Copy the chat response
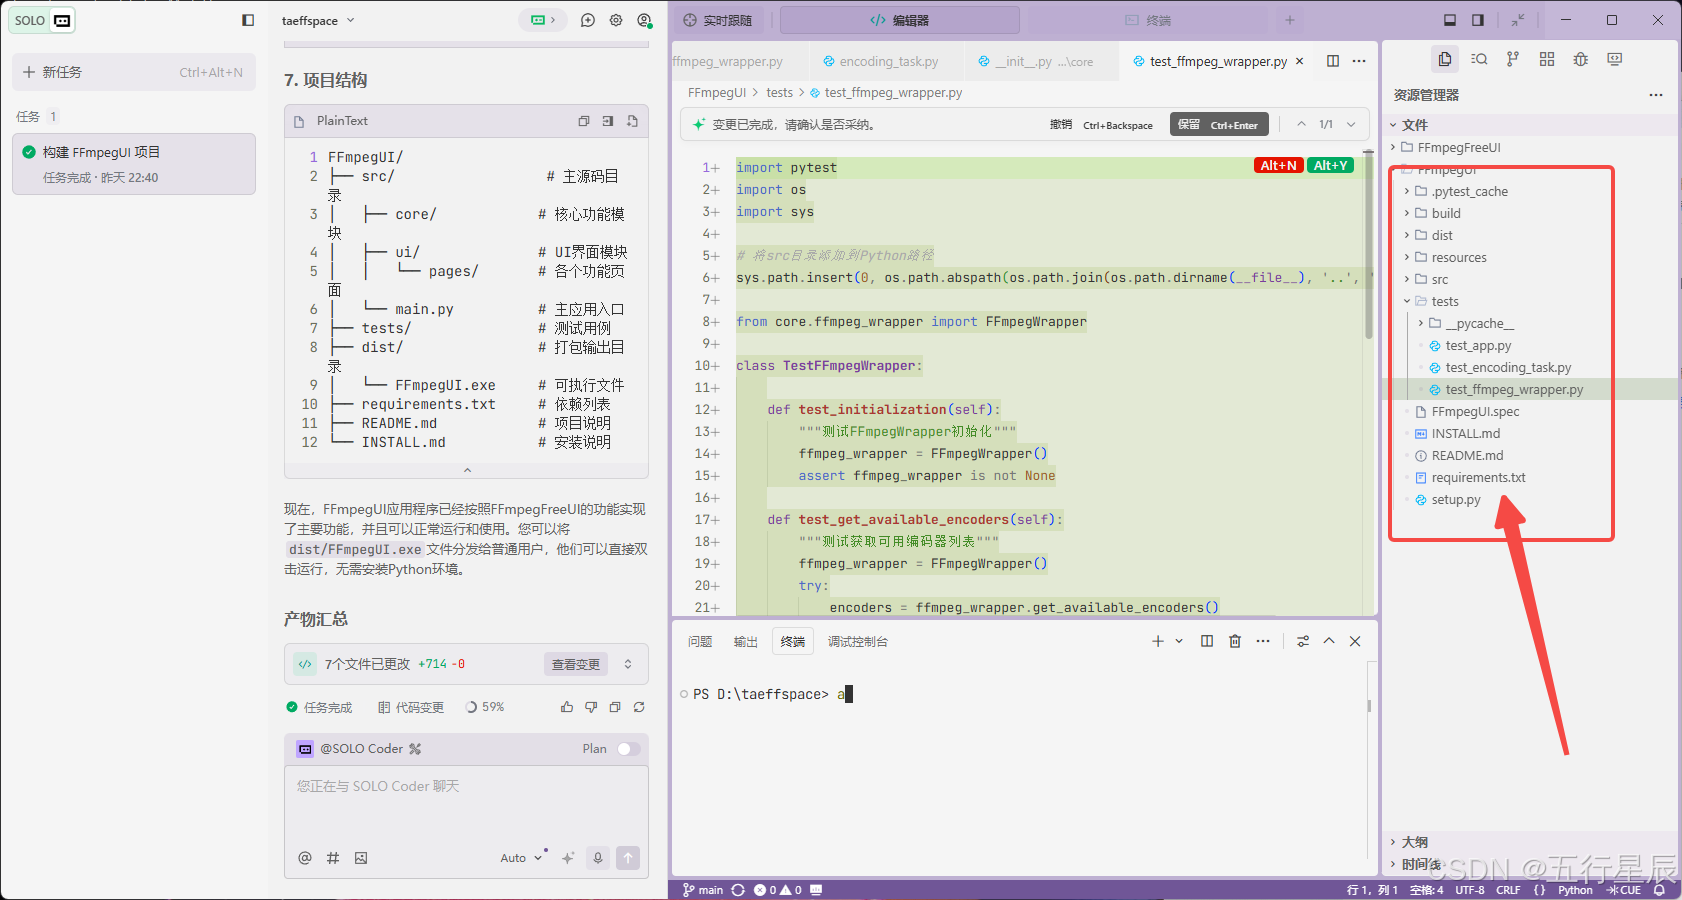 coord(615,707)
